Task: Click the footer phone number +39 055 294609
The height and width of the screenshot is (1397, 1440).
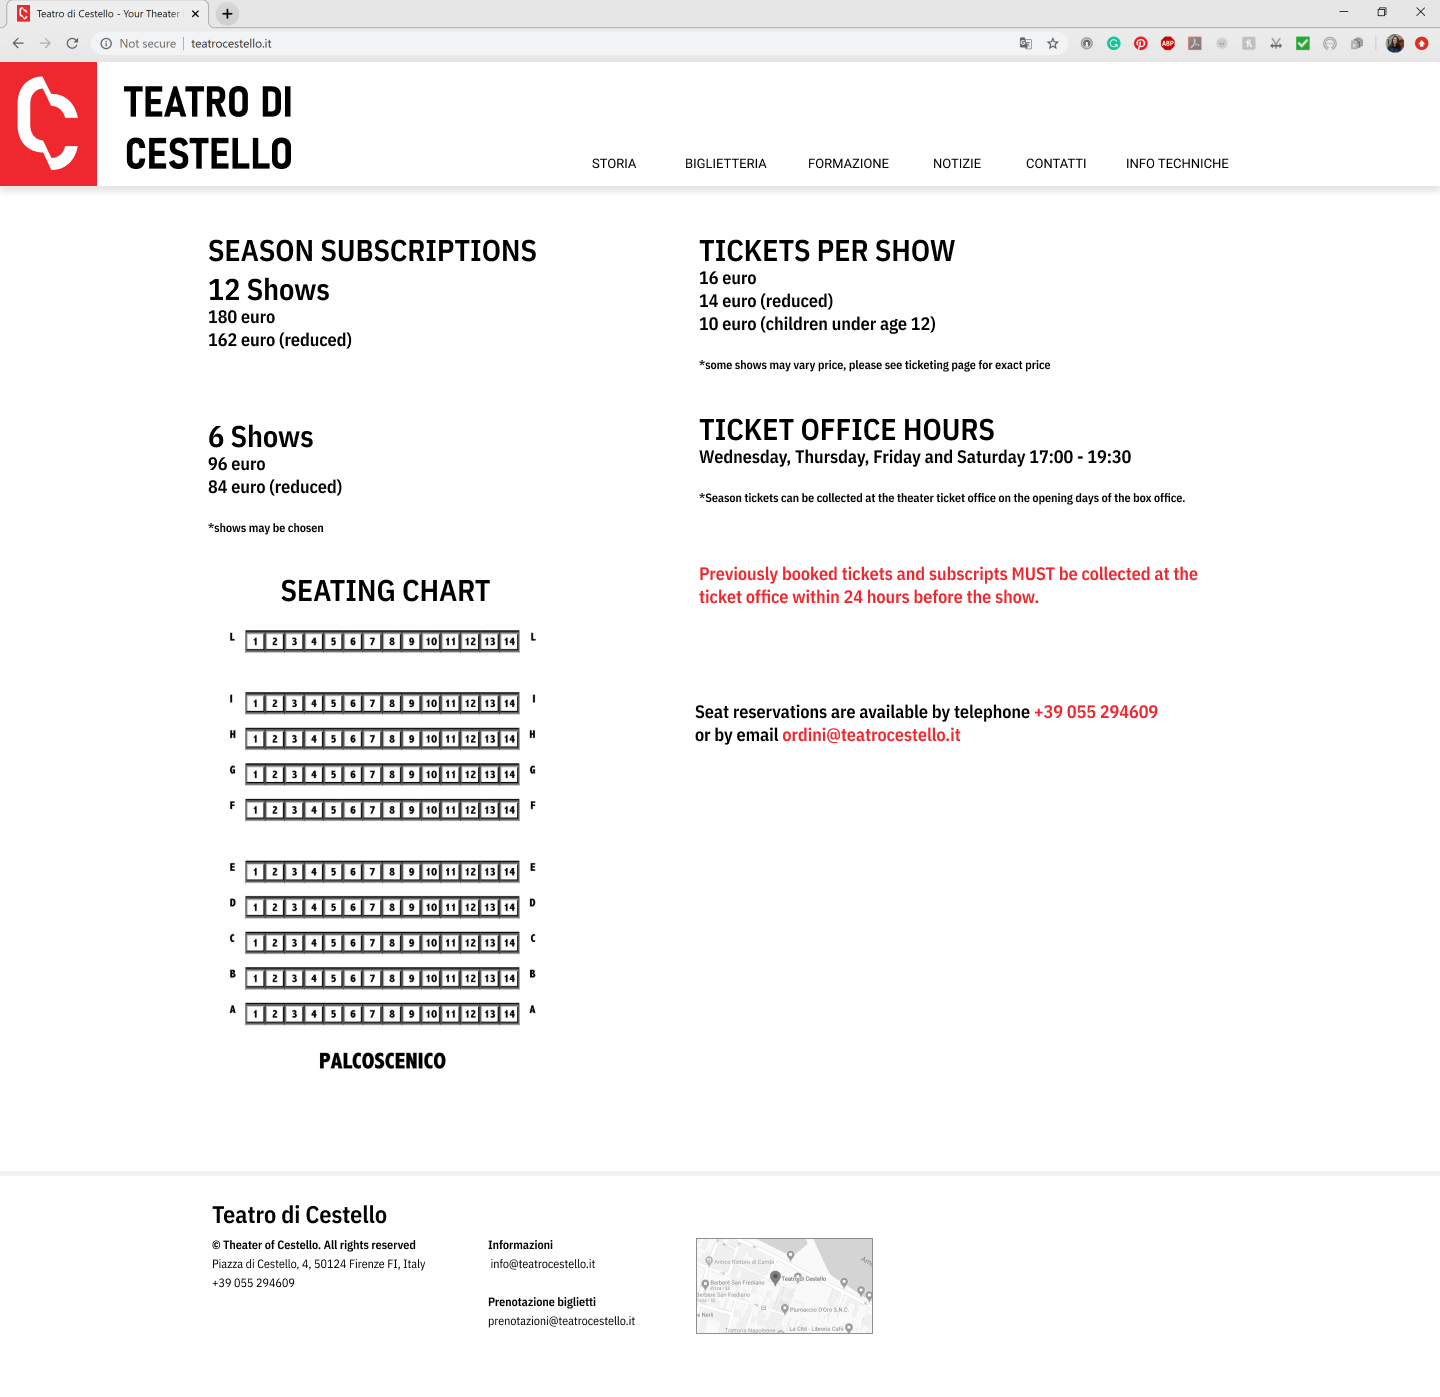Action: (253, 1283)
